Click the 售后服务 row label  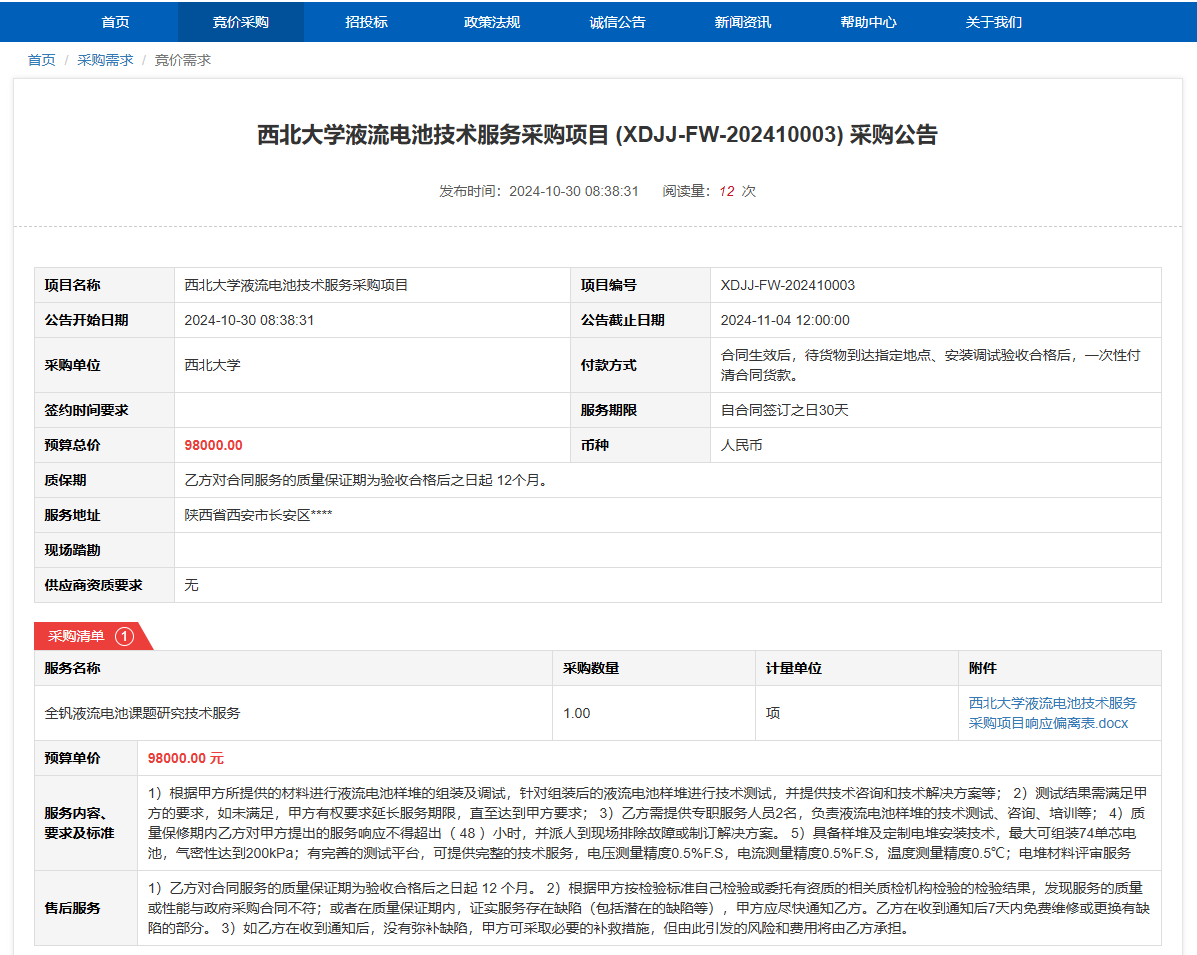tap(73, 908)
